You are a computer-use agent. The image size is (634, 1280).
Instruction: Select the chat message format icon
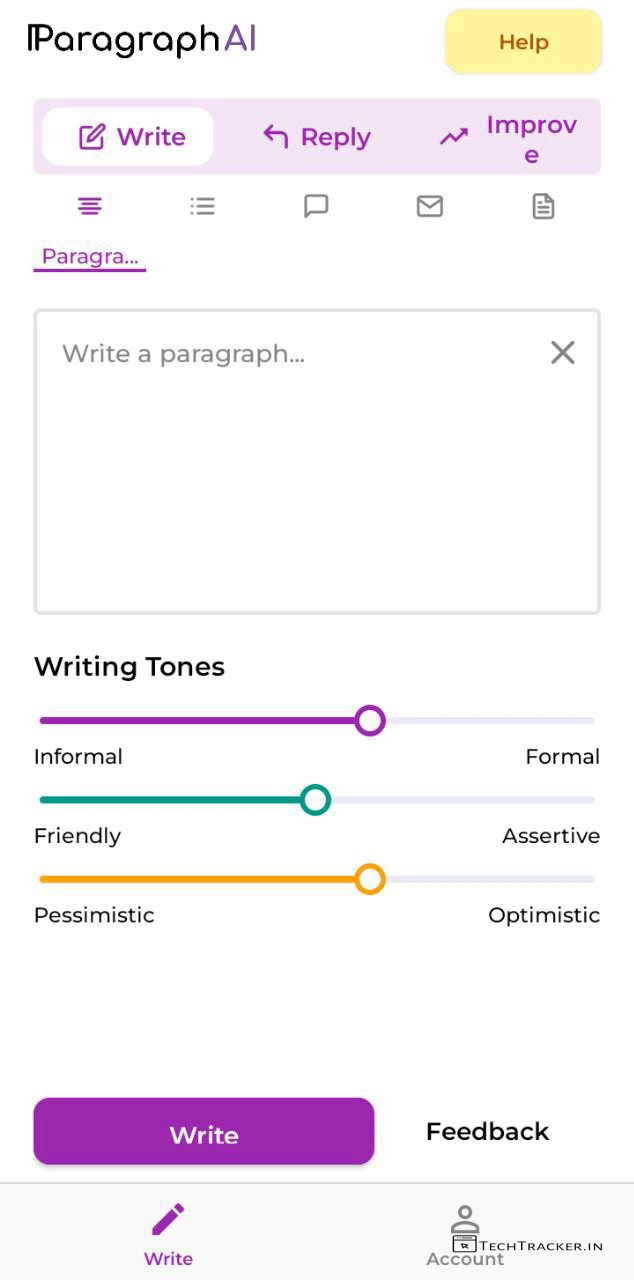click(316, 207)
